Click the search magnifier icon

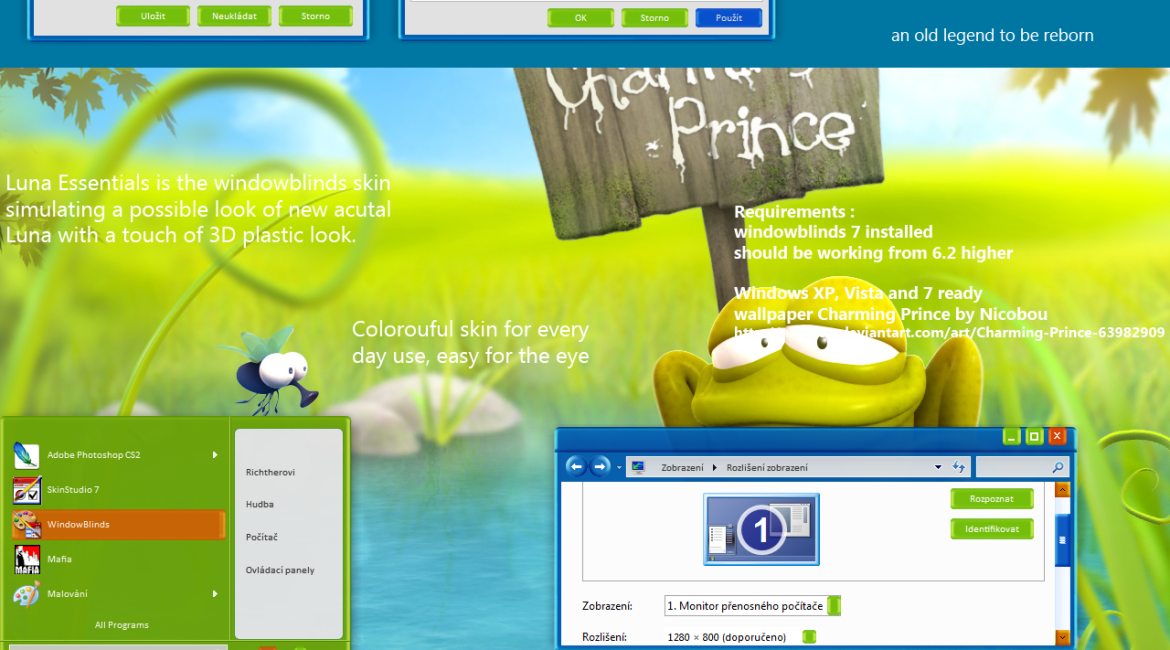click(1057, 467)
